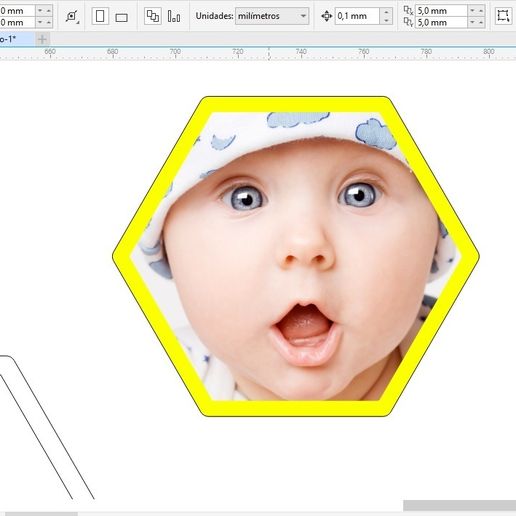Add a new document tab with plus
The width and height of the screenshot is (516, 516).
pyautogui.click(x=42, y=39)
